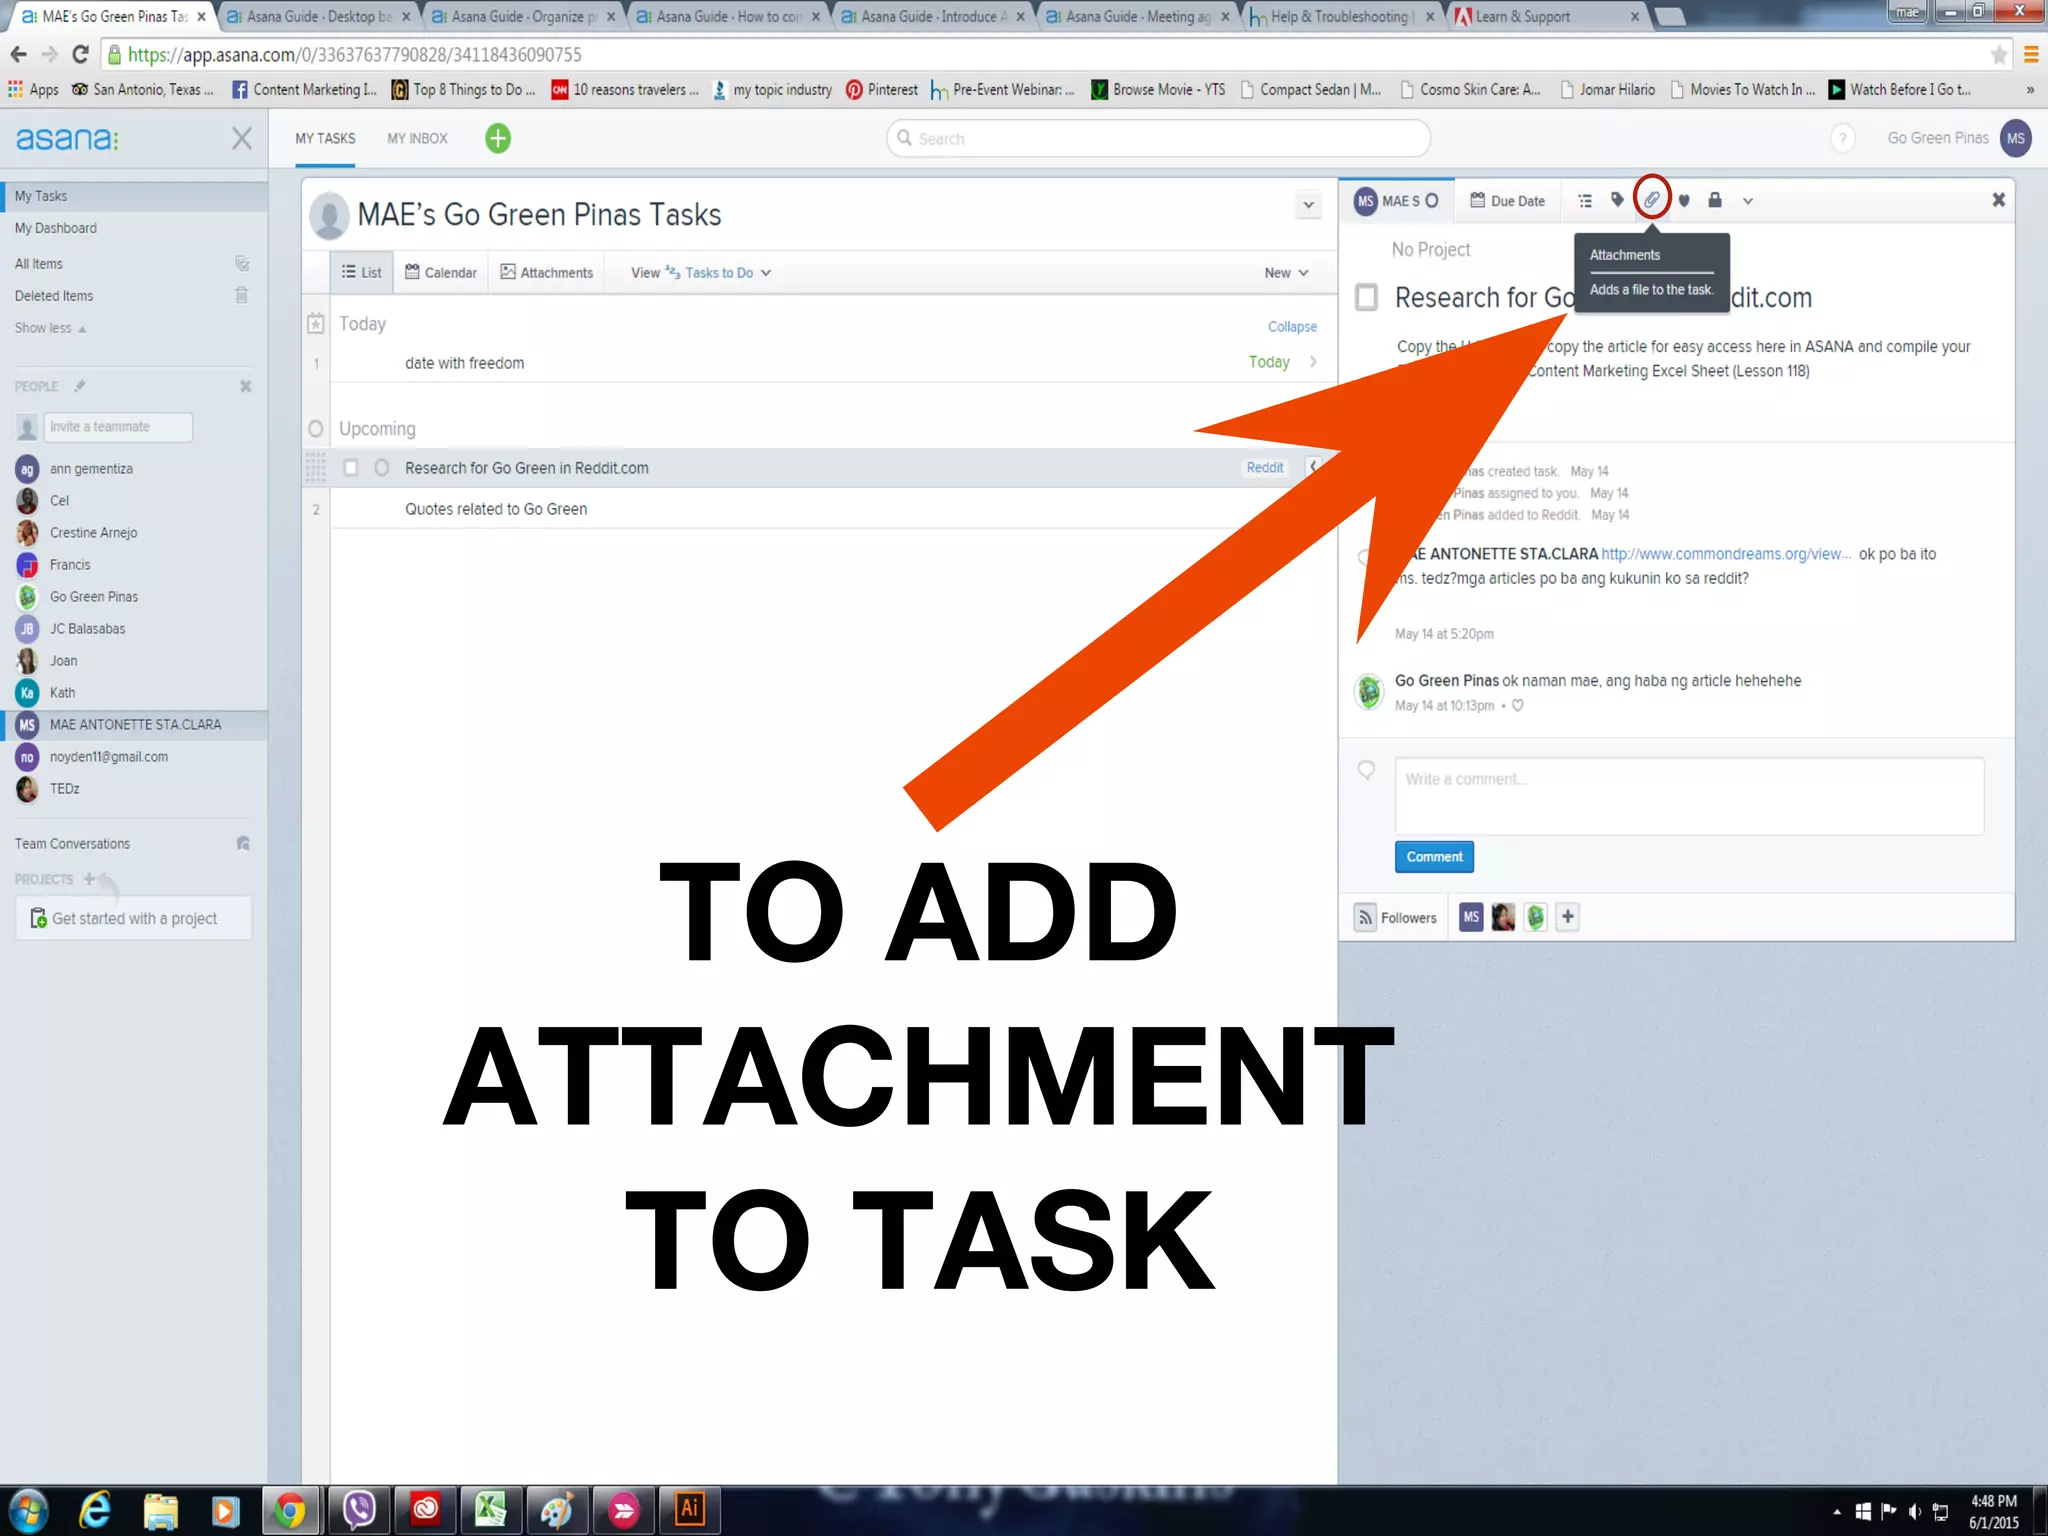Open the Attachments view tab

pos(546,272)
